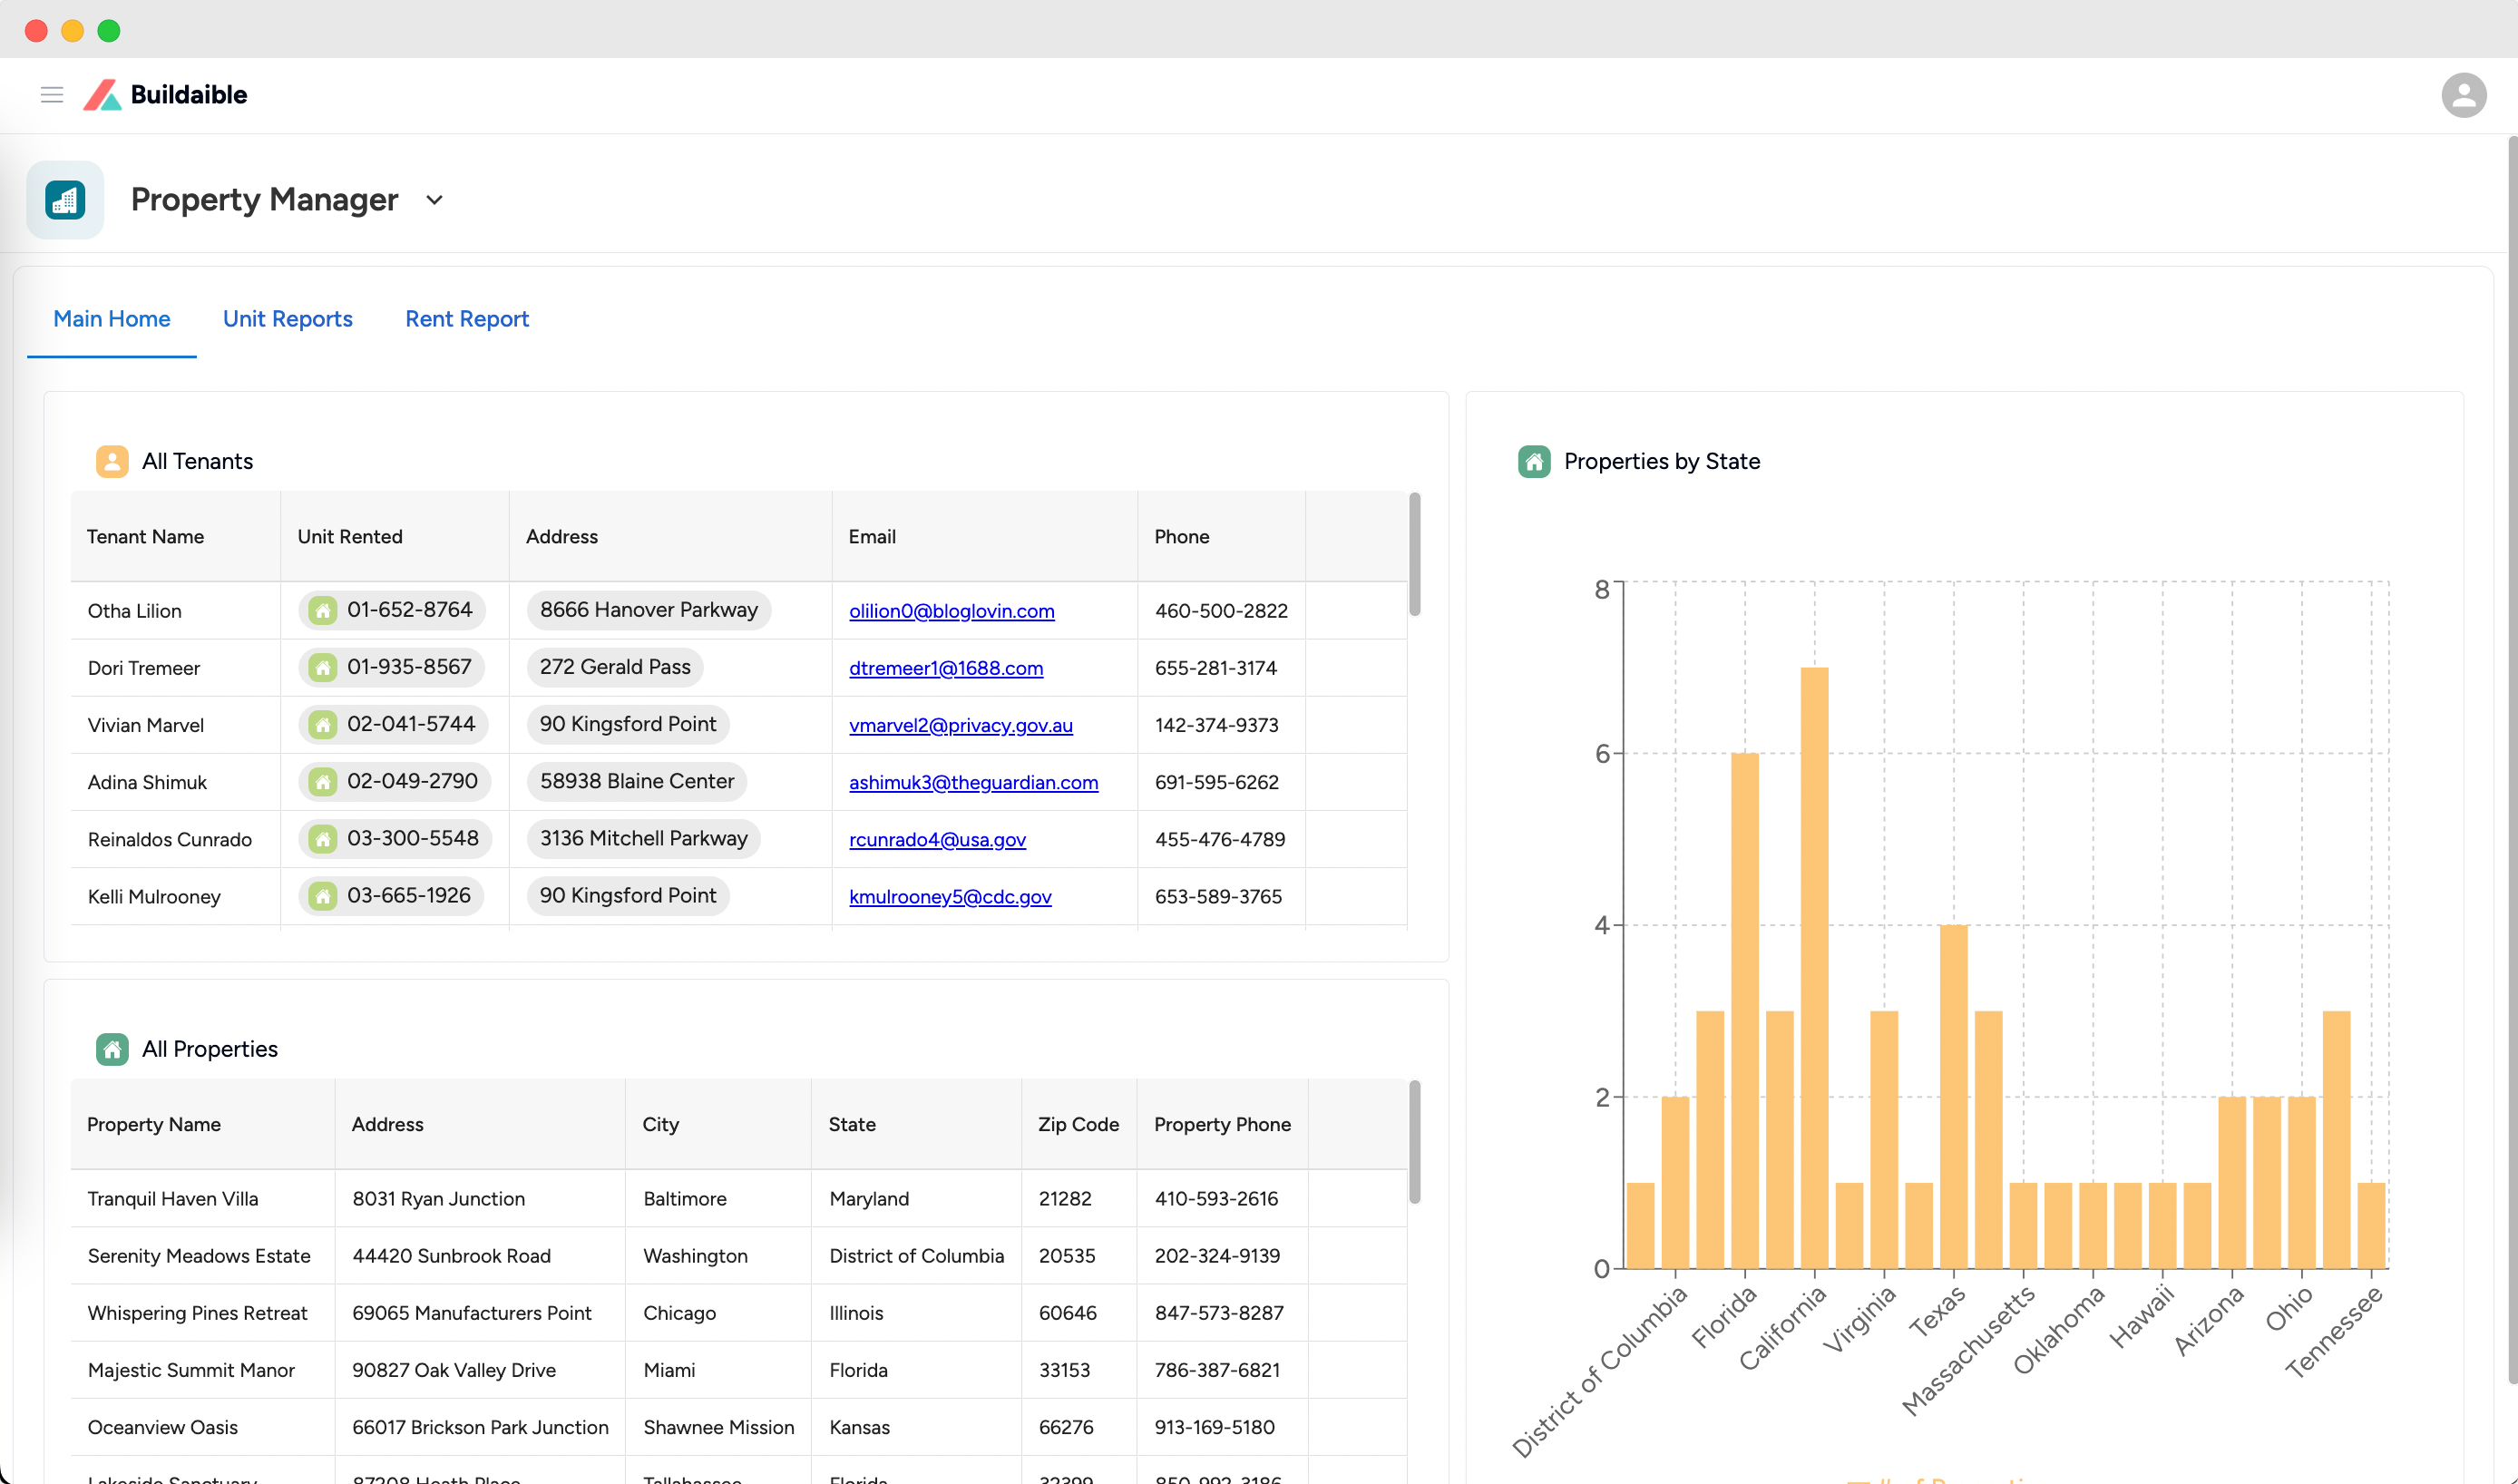Screen dimensions: 2518x1484
Task: Select the Tenant Name column header
Action: pyautogui.click(x=175, y=536)
